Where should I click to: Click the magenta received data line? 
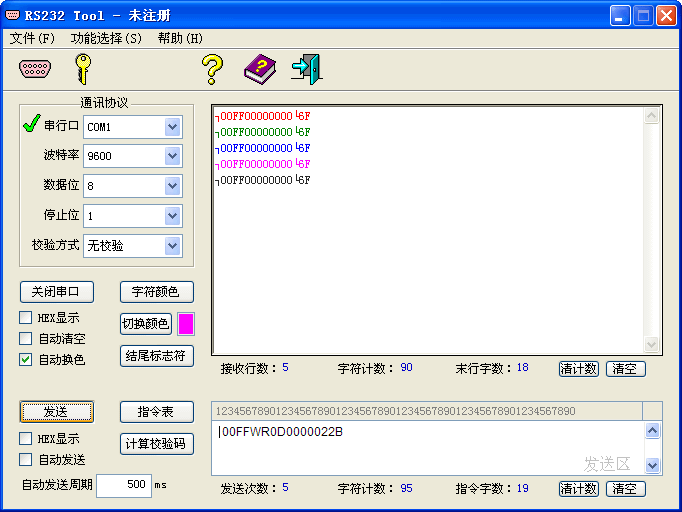pos(263,164)
